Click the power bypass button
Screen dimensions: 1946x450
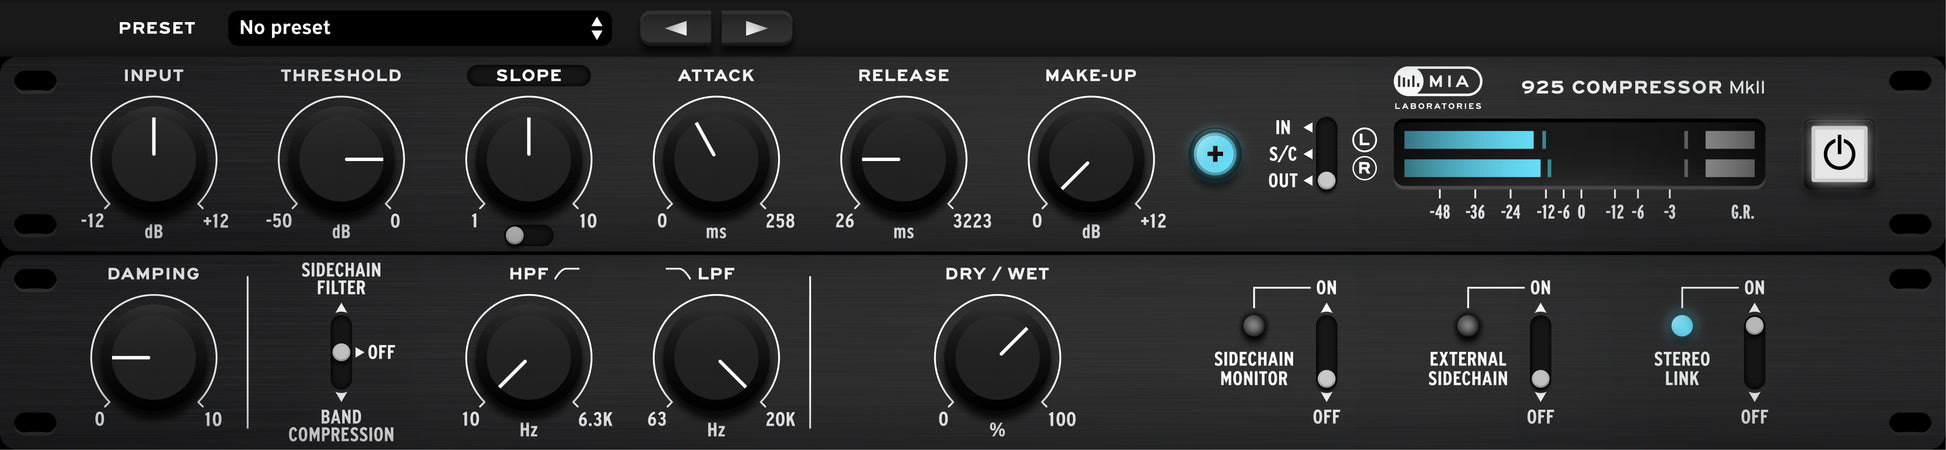[x=1839, y=154]
